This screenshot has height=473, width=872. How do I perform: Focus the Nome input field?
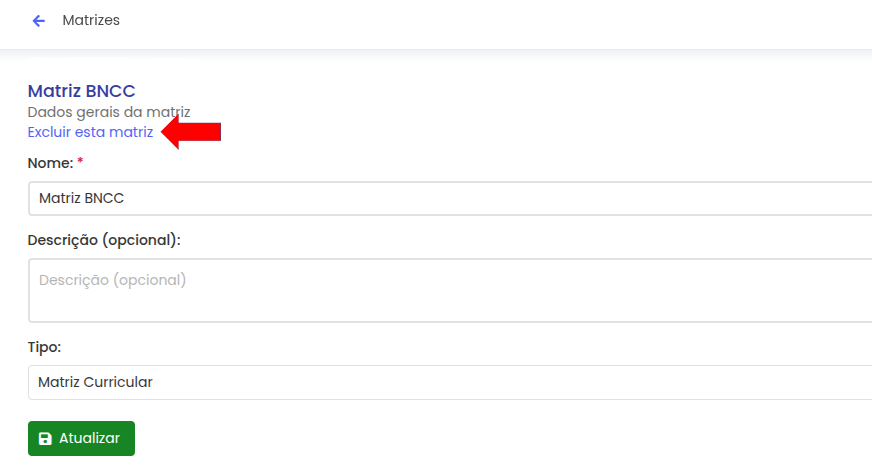(x=450, y=198)
